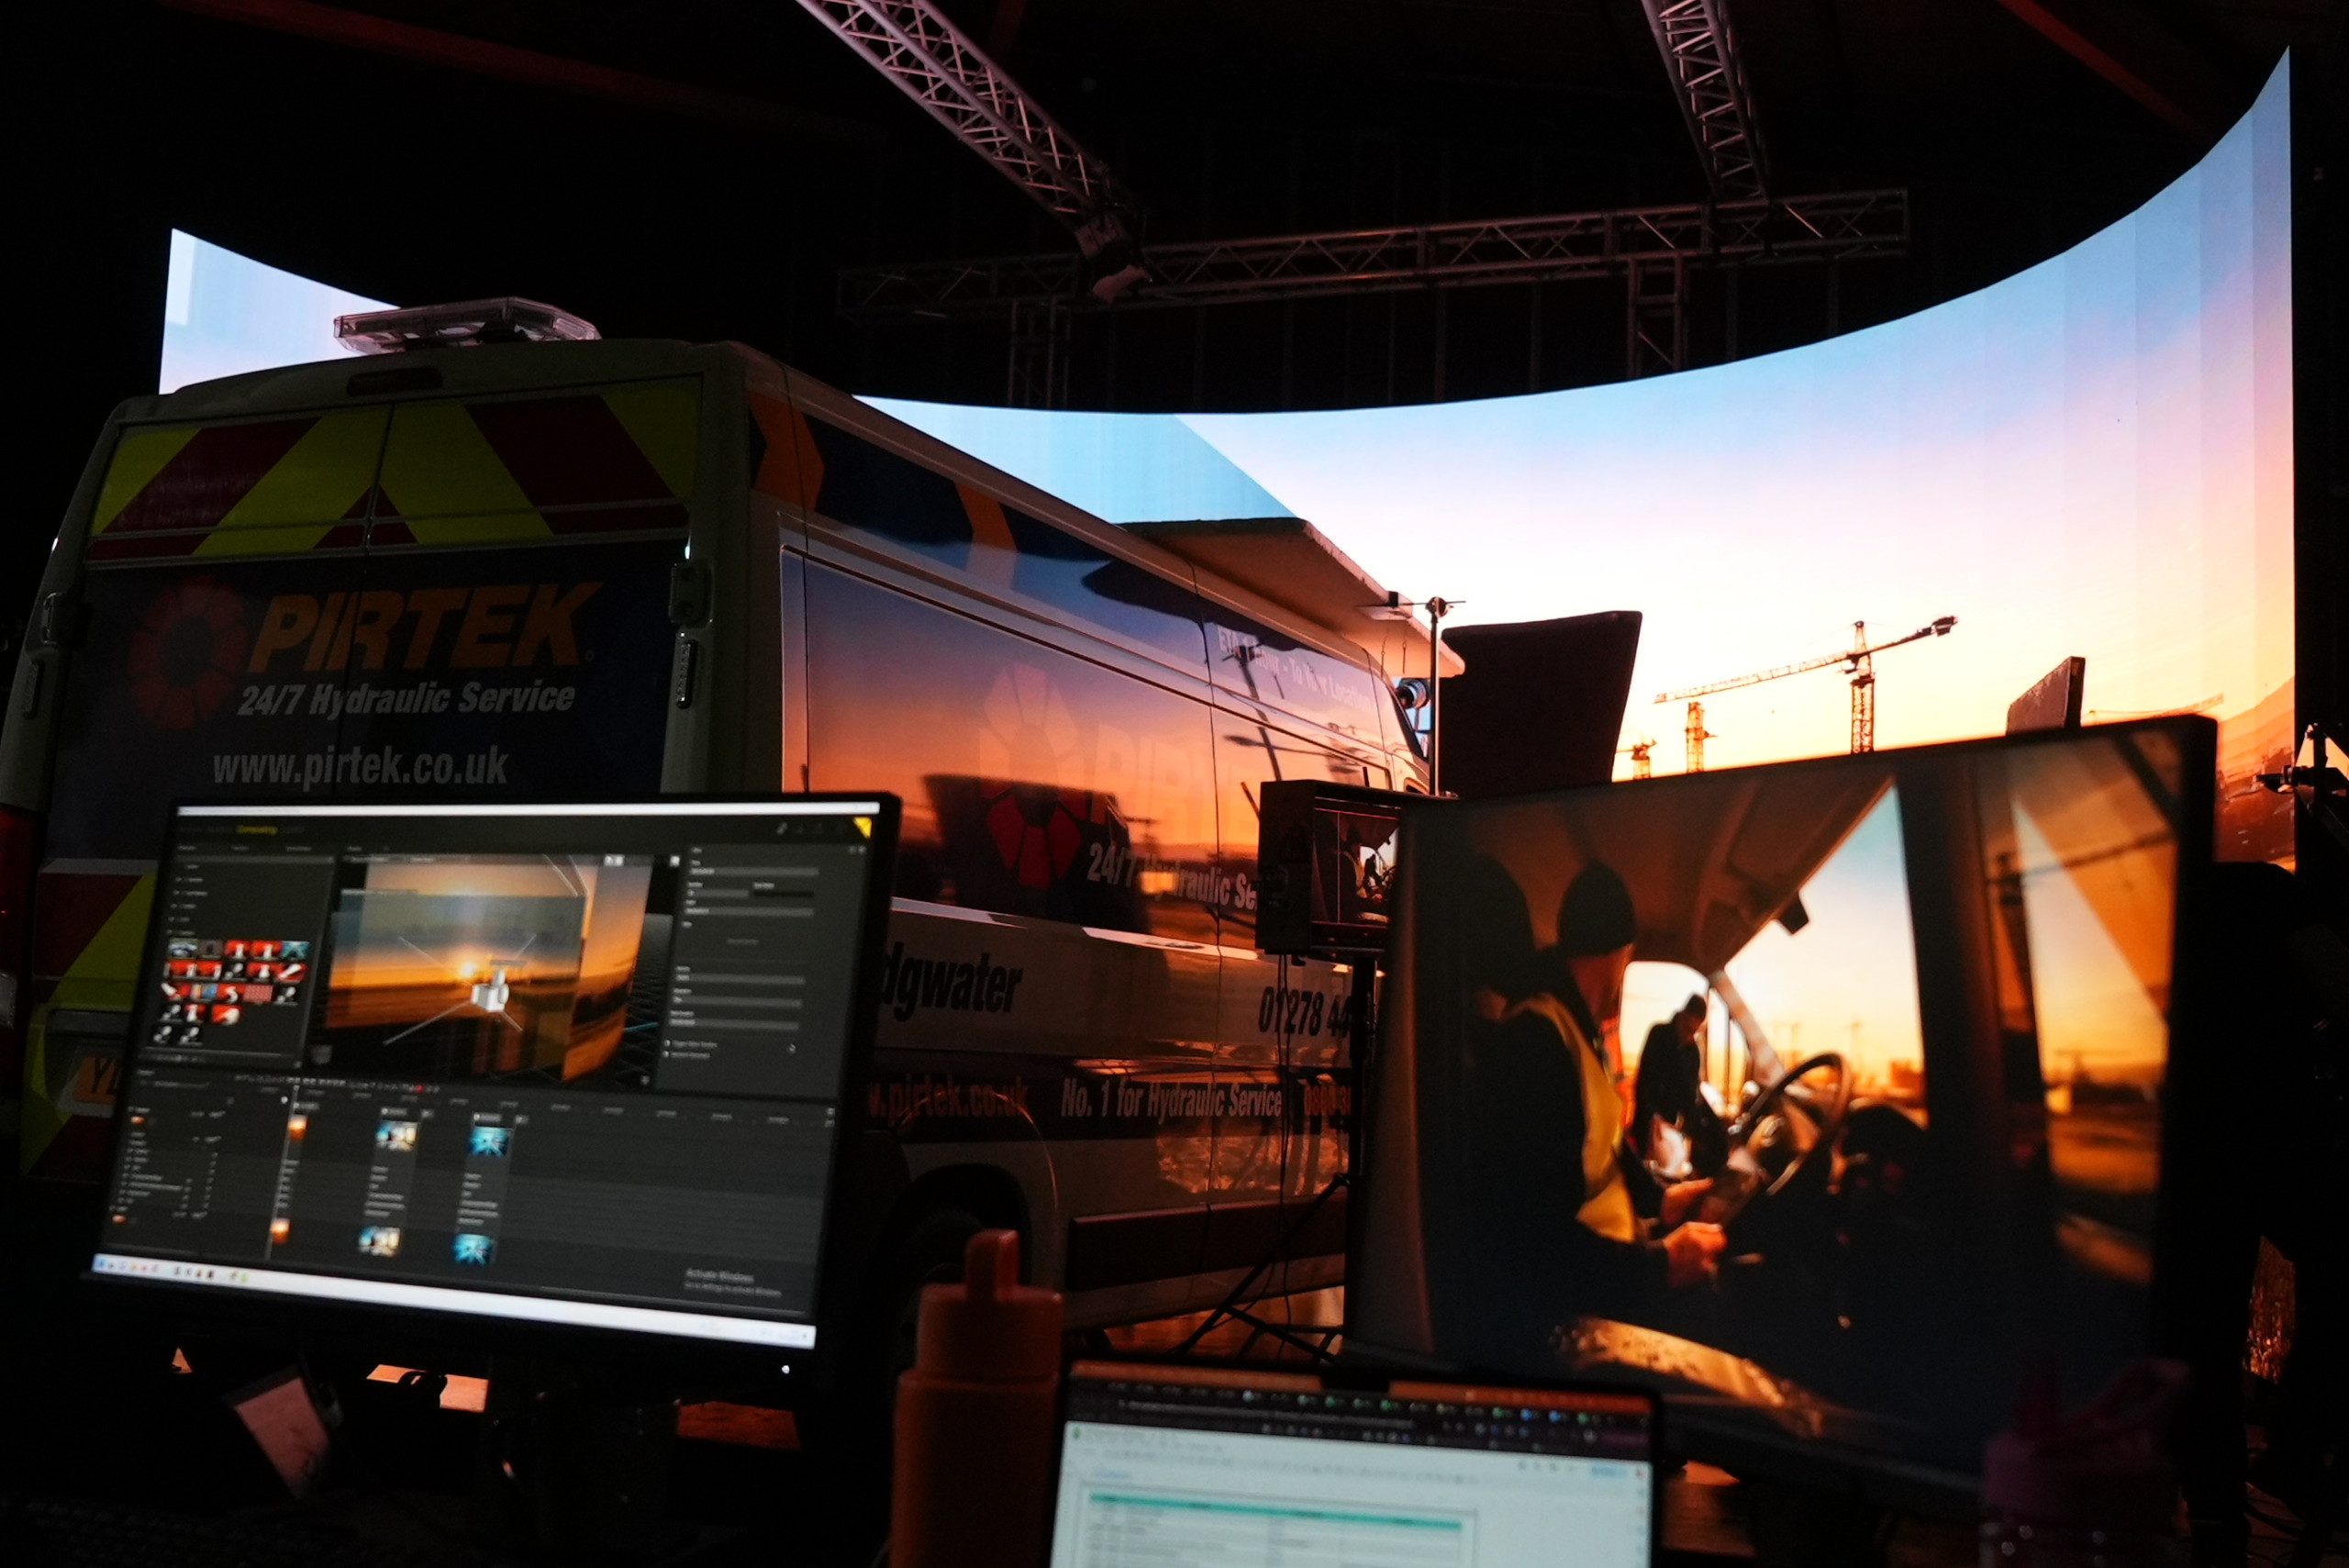
Task: Select the van thumbnail heading the asset grid
Action: tap(183, 949)
